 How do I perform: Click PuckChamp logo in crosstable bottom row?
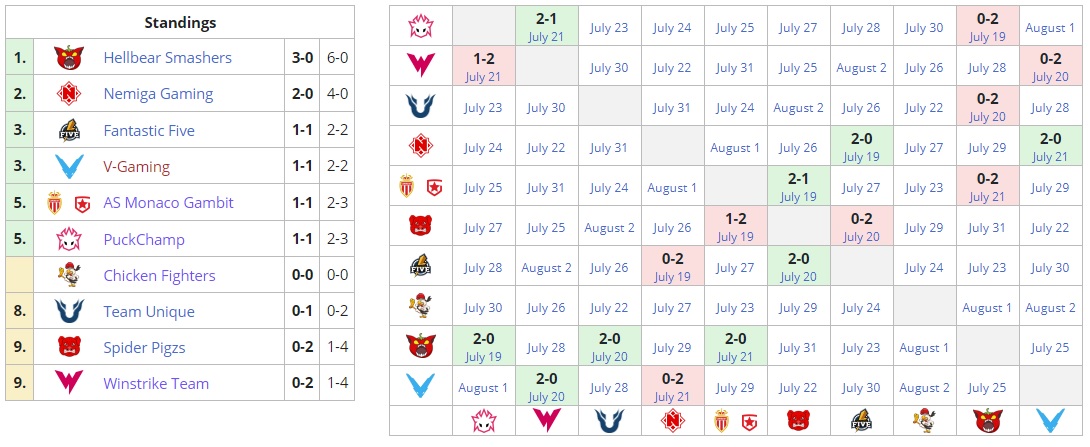point(484,420)
